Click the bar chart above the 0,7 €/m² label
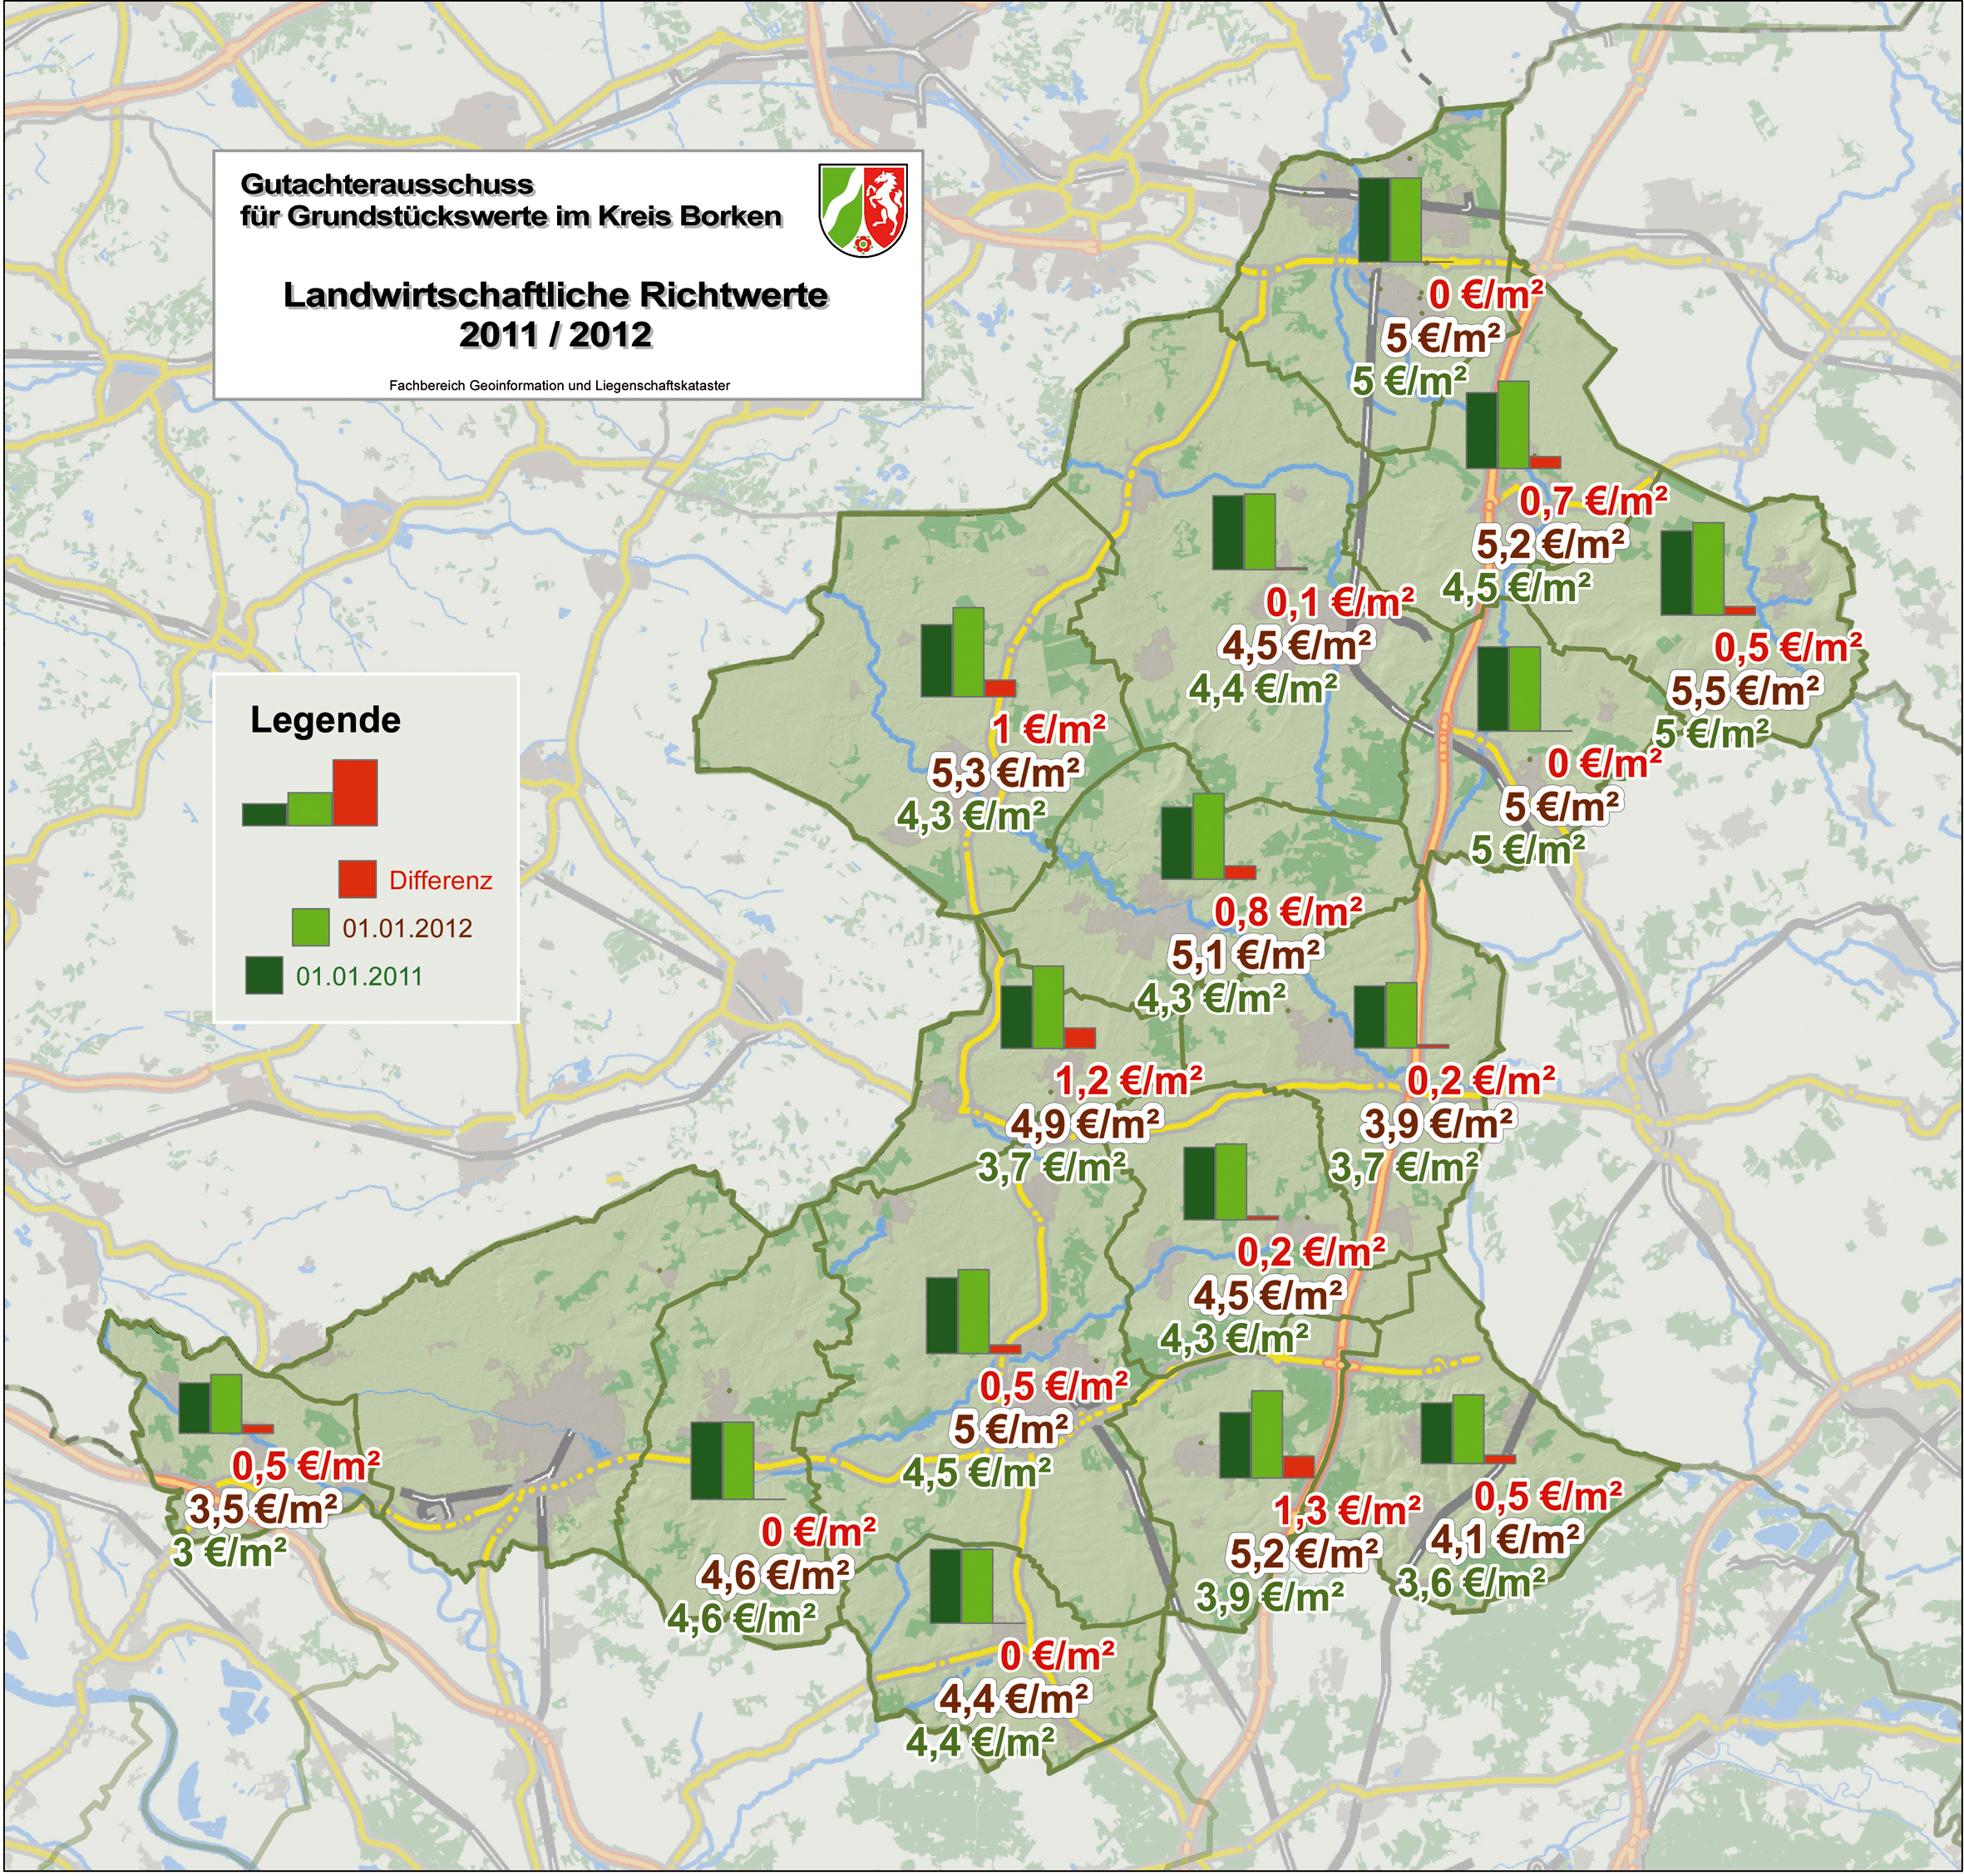 click(x=1513, y=425)
